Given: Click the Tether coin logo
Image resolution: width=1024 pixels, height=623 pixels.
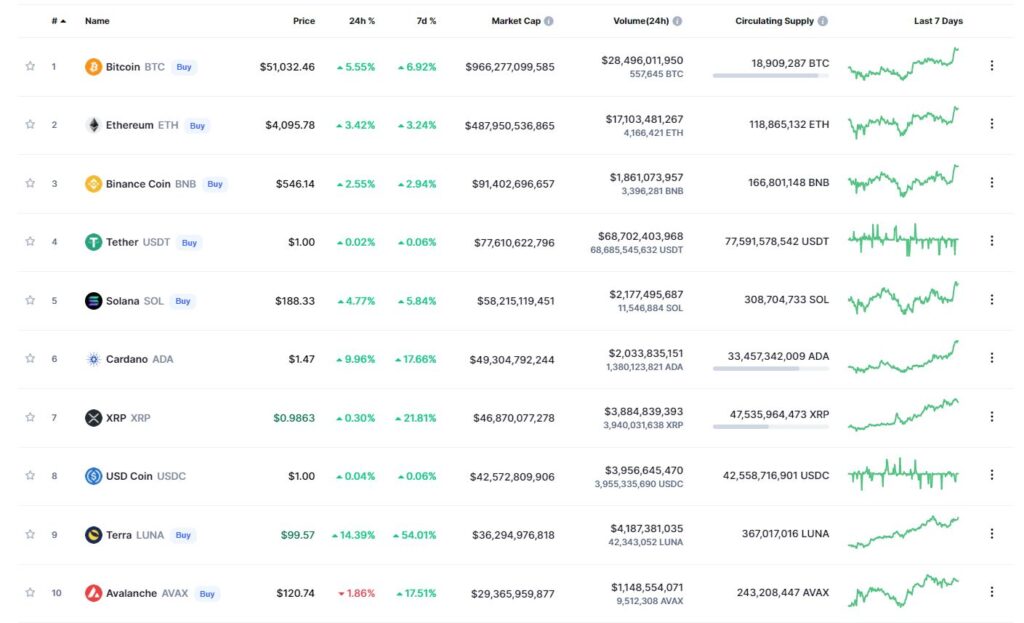Looking at the screenshot, I should [x=93, y=242].
